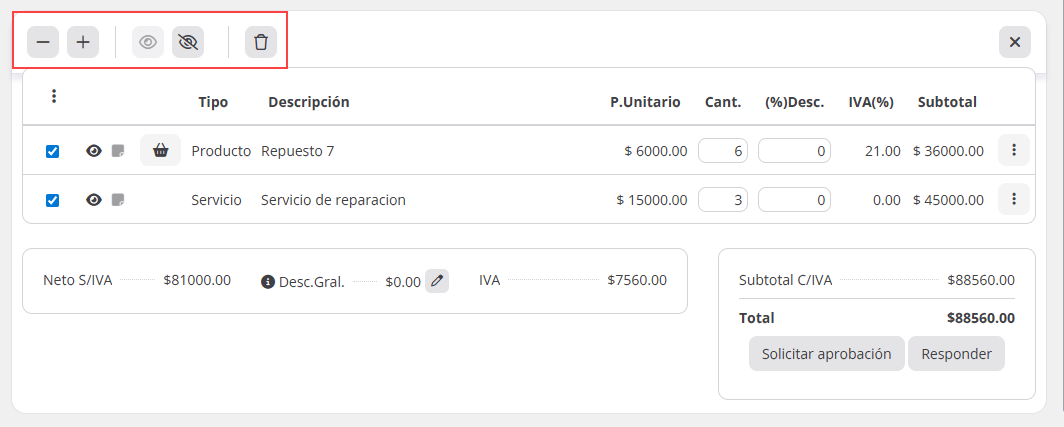Uncheck the Servicio de reparacion checkbox
Screen dimensions: 1064x427
pyautogui.click(x=53, y=200)
